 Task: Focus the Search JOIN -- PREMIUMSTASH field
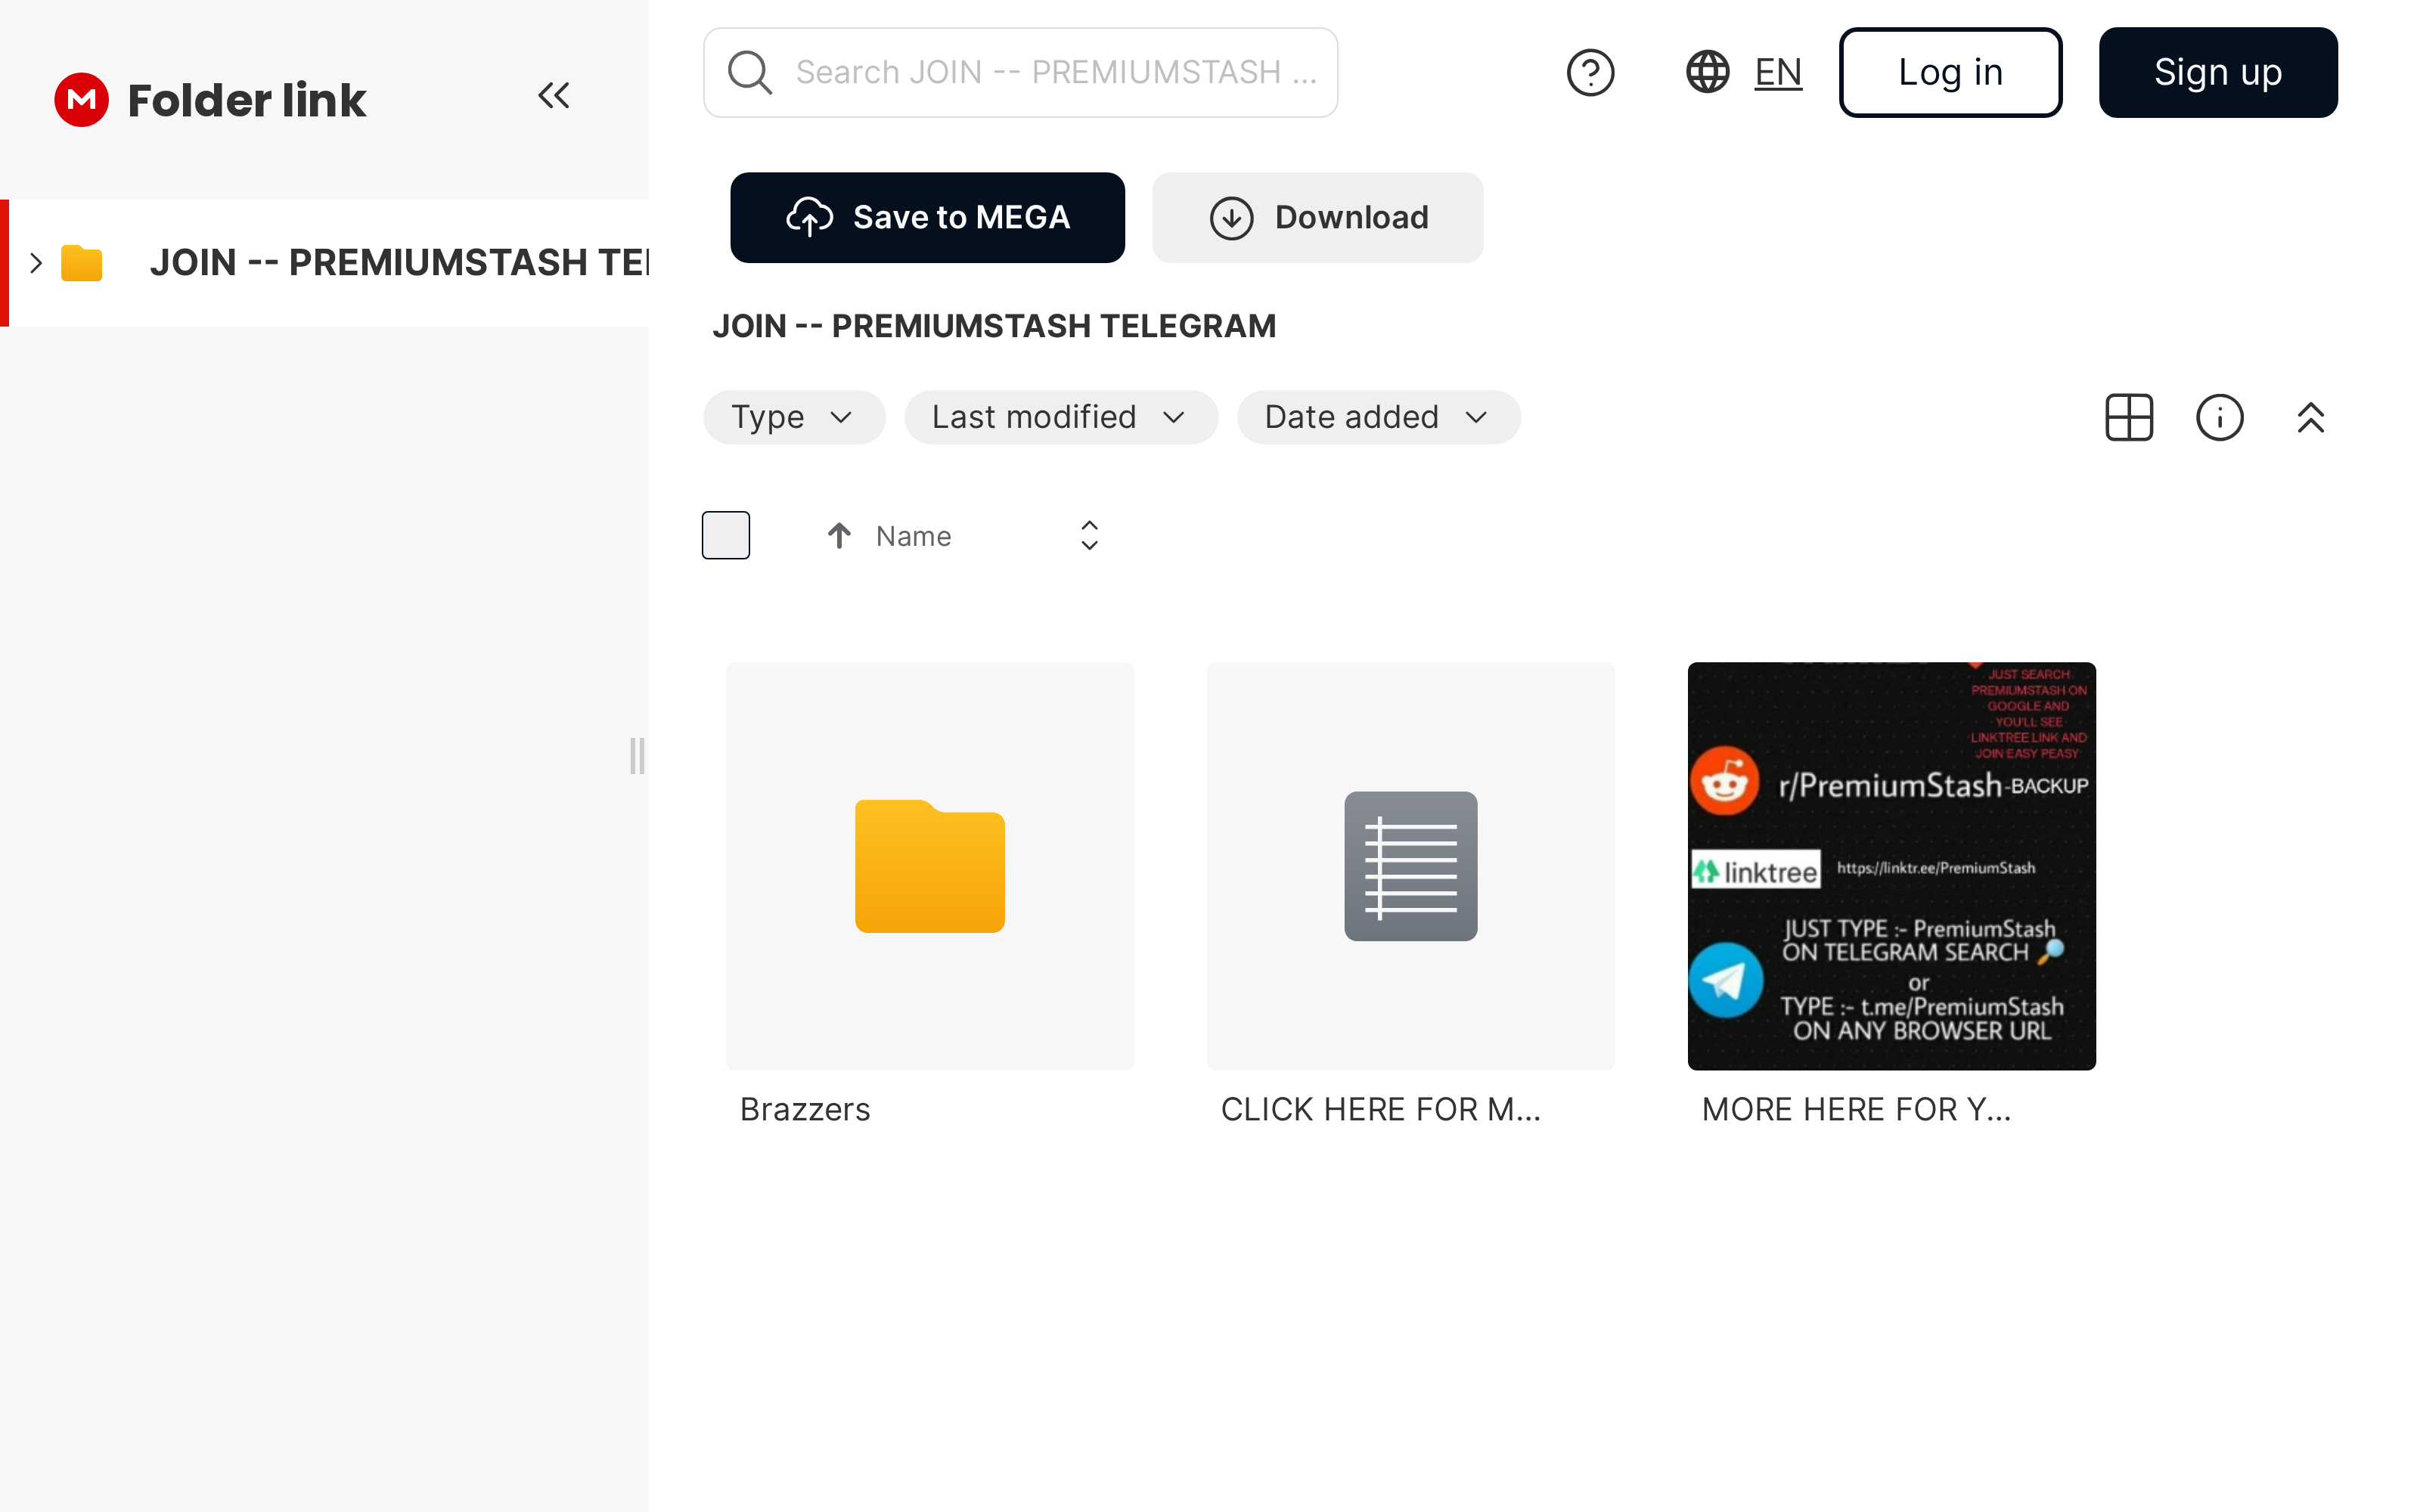tap(1020, 72)
